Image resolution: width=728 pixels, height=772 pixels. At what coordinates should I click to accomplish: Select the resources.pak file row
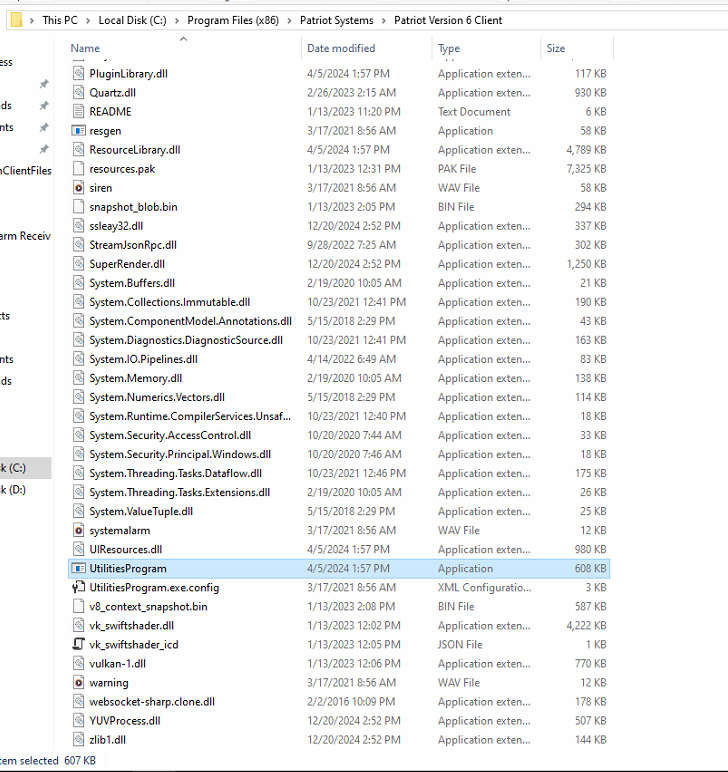[122, 169]
